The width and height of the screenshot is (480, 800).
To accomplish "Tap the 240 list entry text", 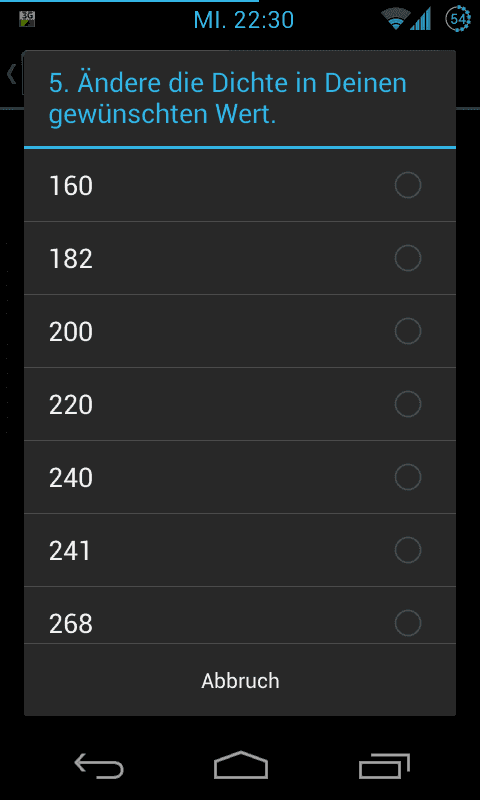I will [71, 478].
